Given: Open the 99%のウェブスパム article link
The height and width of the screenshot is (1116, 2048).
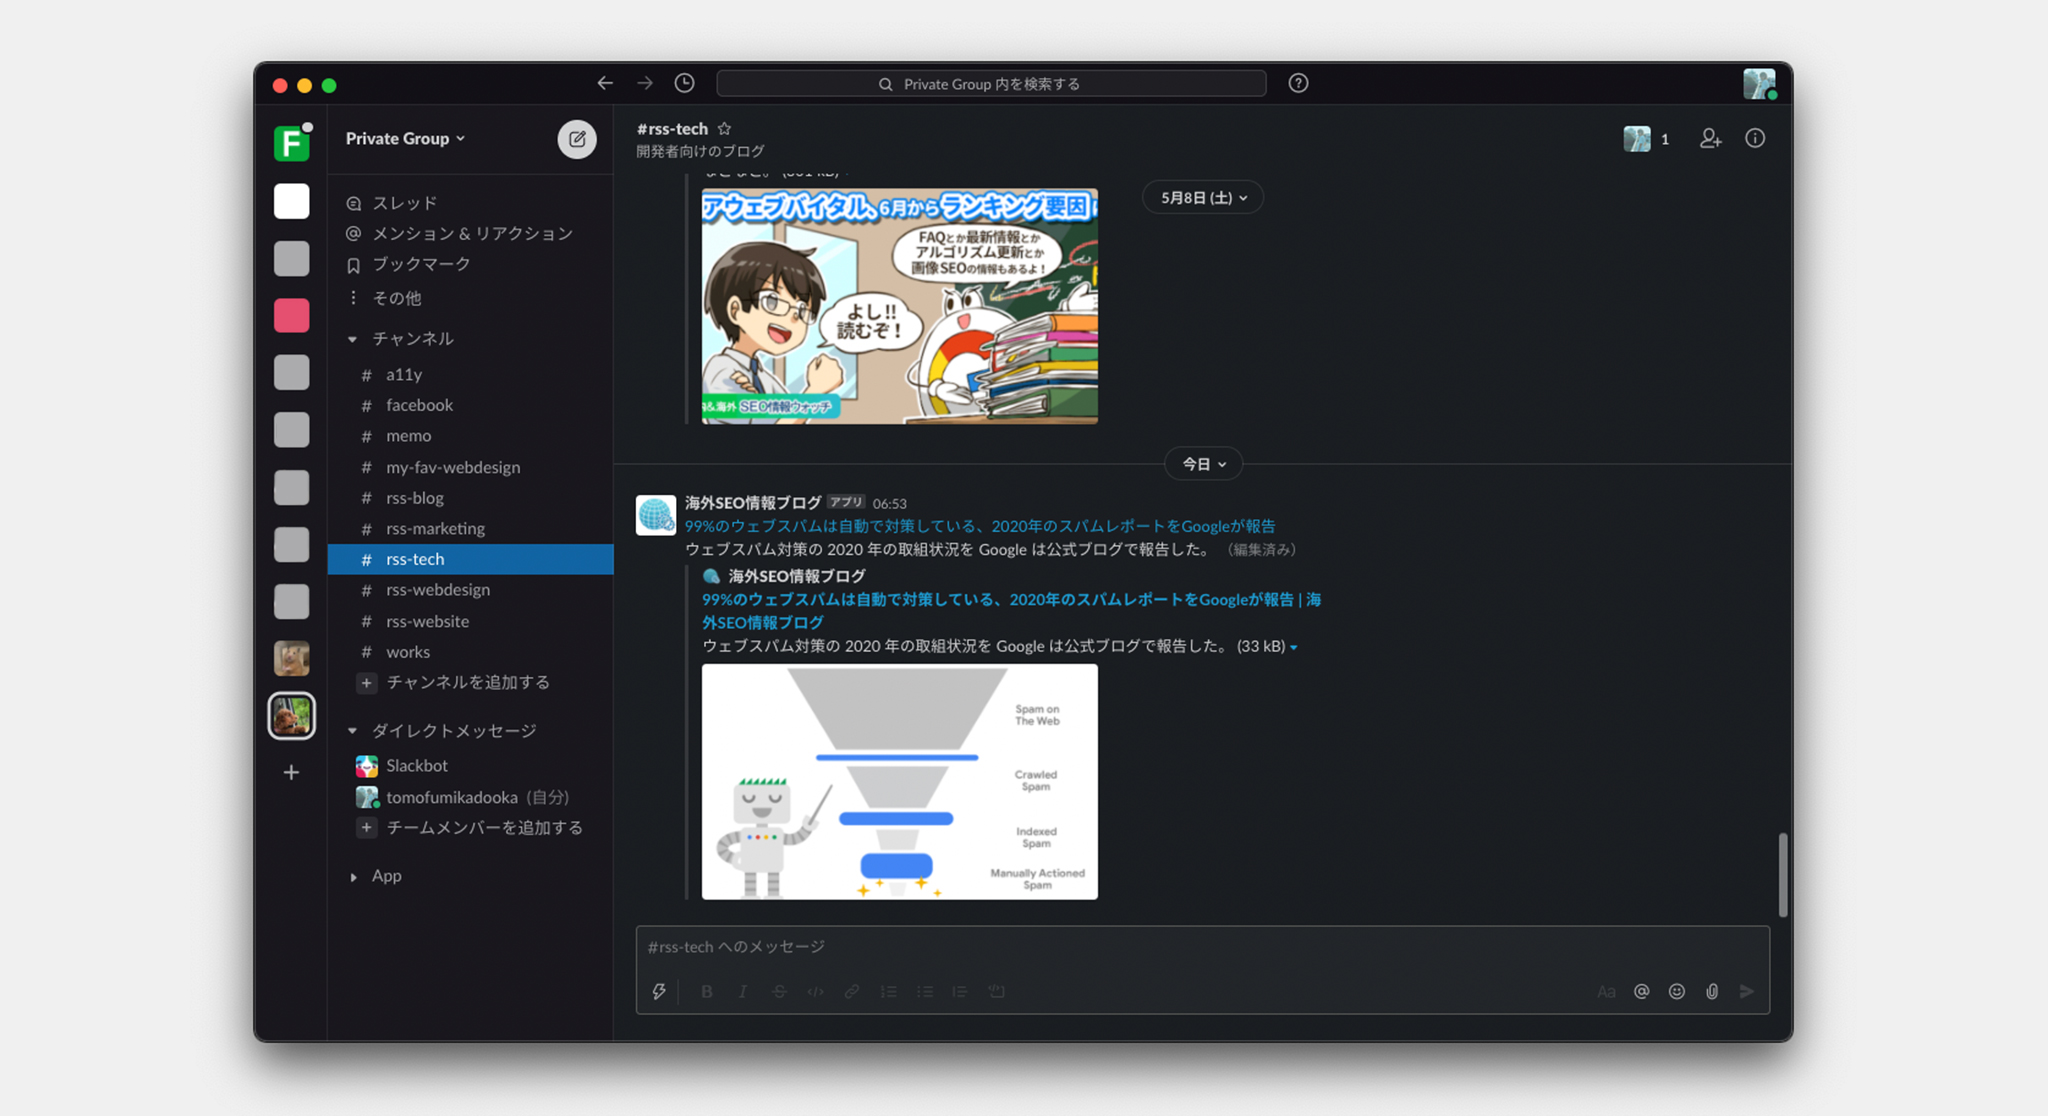Looking at the screenshot, I should [x=980, y=526].
